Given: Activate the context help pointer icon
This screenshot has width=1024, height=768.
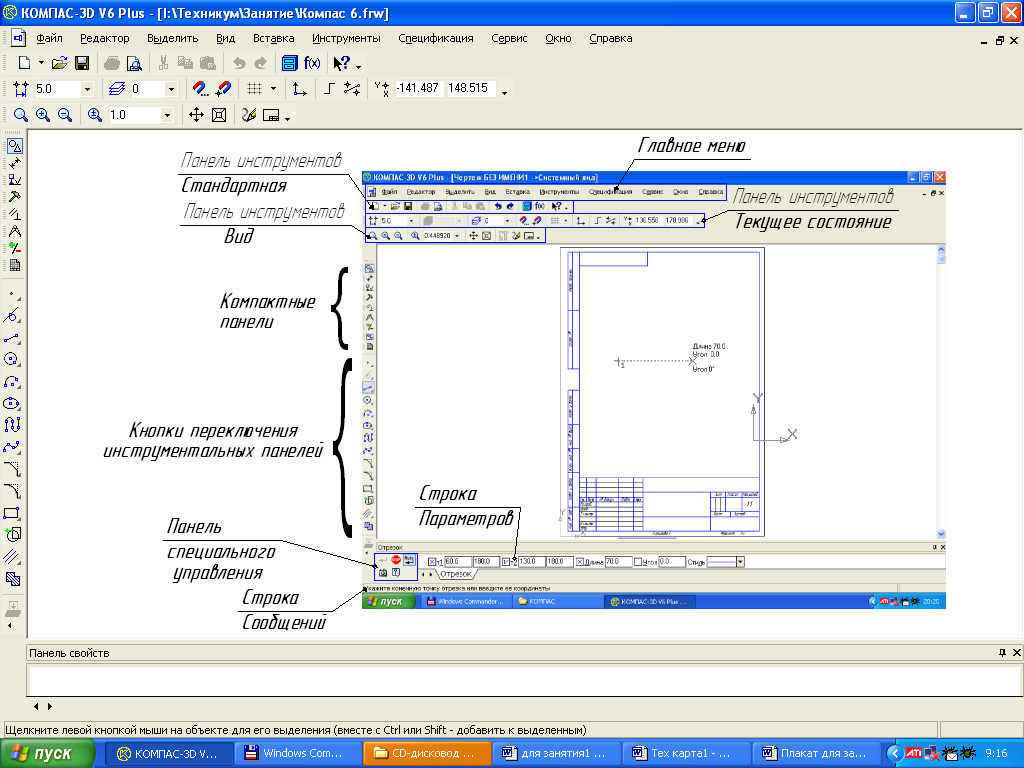Looking at the screenshot, I should (342, 63).
